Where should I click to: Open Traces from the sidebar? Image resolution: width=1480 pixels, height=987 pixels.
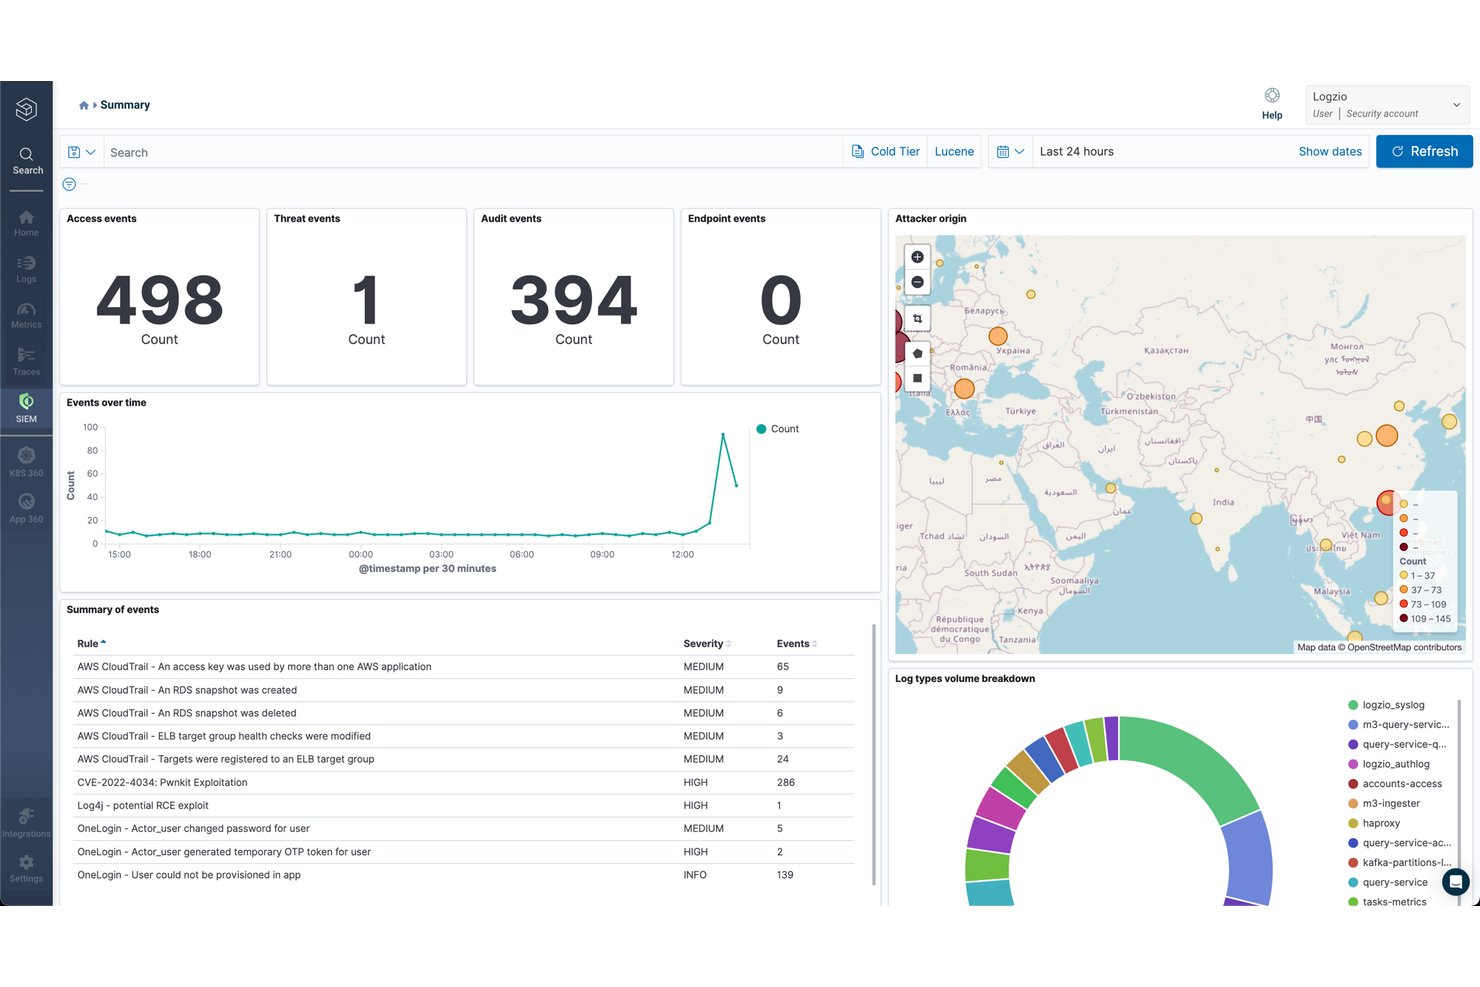pos(26,363)
